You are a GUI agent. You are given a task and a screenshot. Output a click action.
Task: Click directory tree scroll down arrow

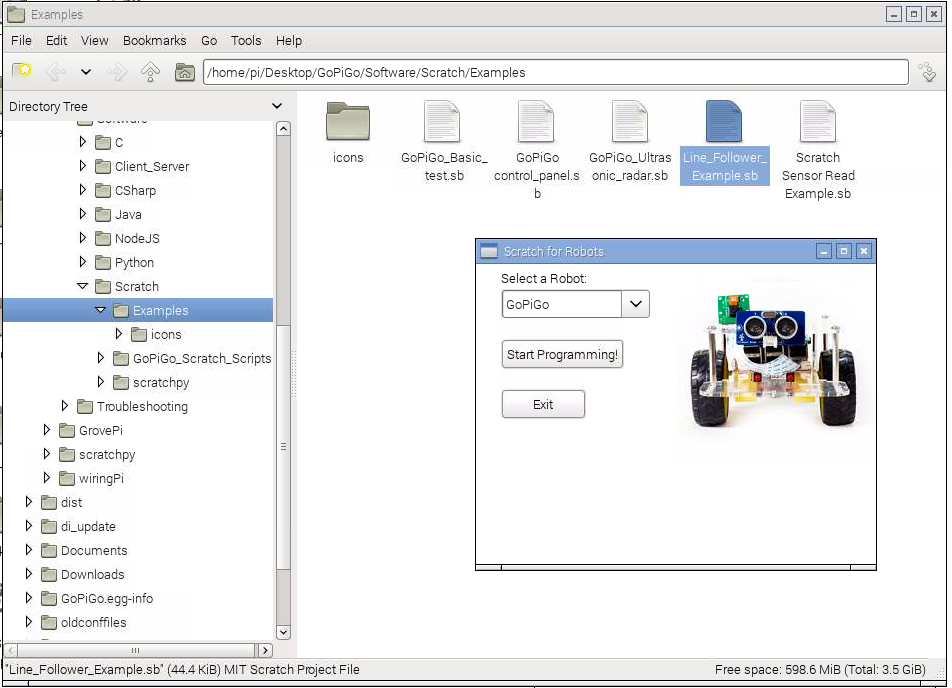tap(283, 632)
